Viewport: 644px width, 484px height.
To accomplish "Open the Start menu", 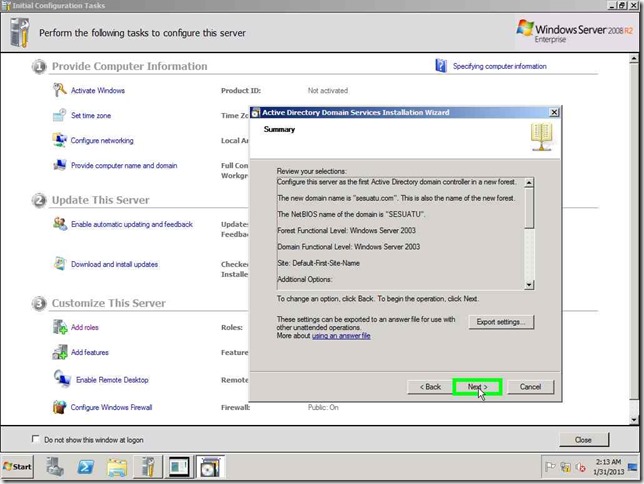I will [17, 467].
